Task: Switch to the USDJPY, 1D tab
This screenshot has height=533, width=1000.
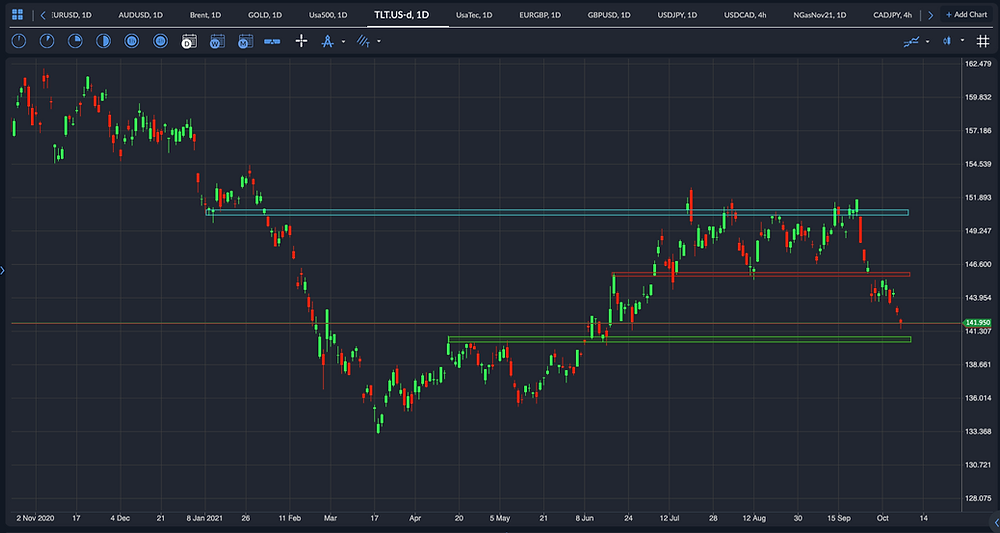Action: tap(679, 15)
